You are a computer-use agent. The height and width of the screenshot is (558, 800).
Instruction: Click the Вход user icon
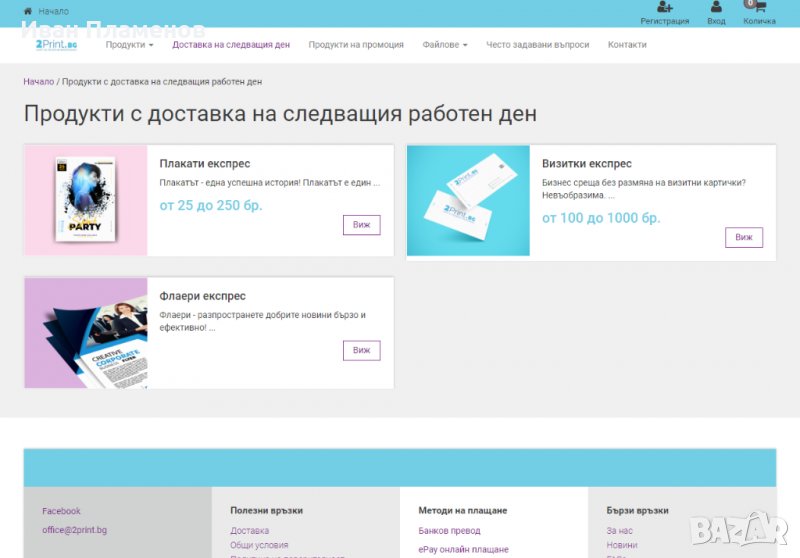tap(716, 8)
